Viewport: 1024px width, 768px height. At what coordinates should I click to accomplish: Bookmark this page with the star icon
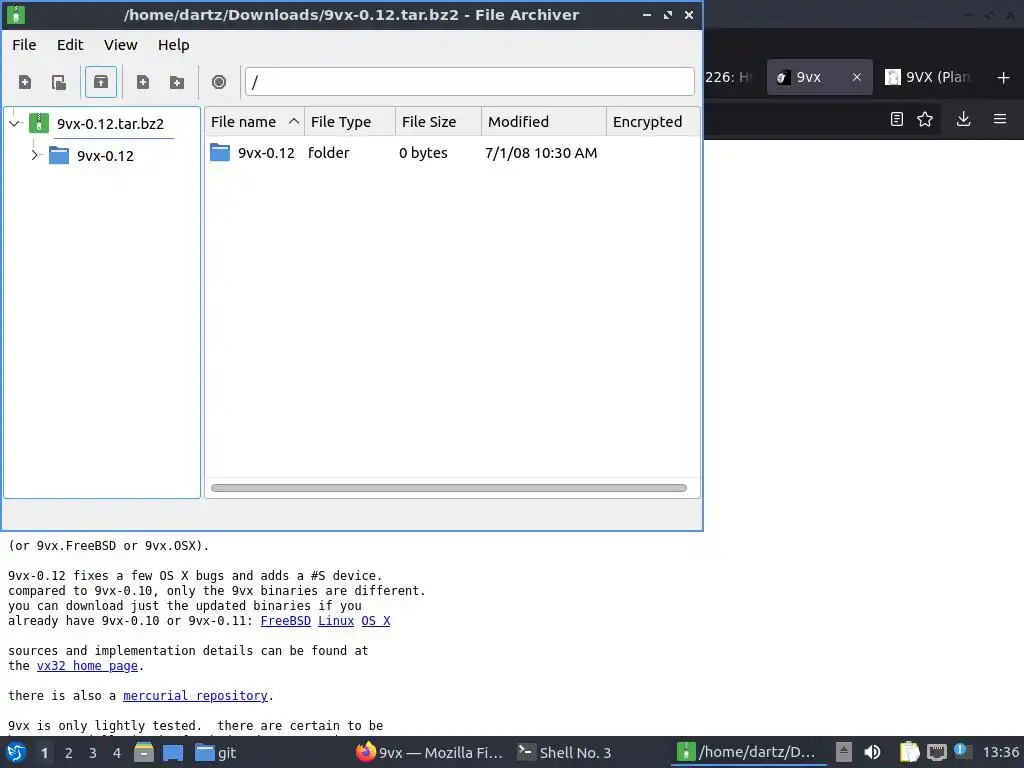tap(925, 119)
